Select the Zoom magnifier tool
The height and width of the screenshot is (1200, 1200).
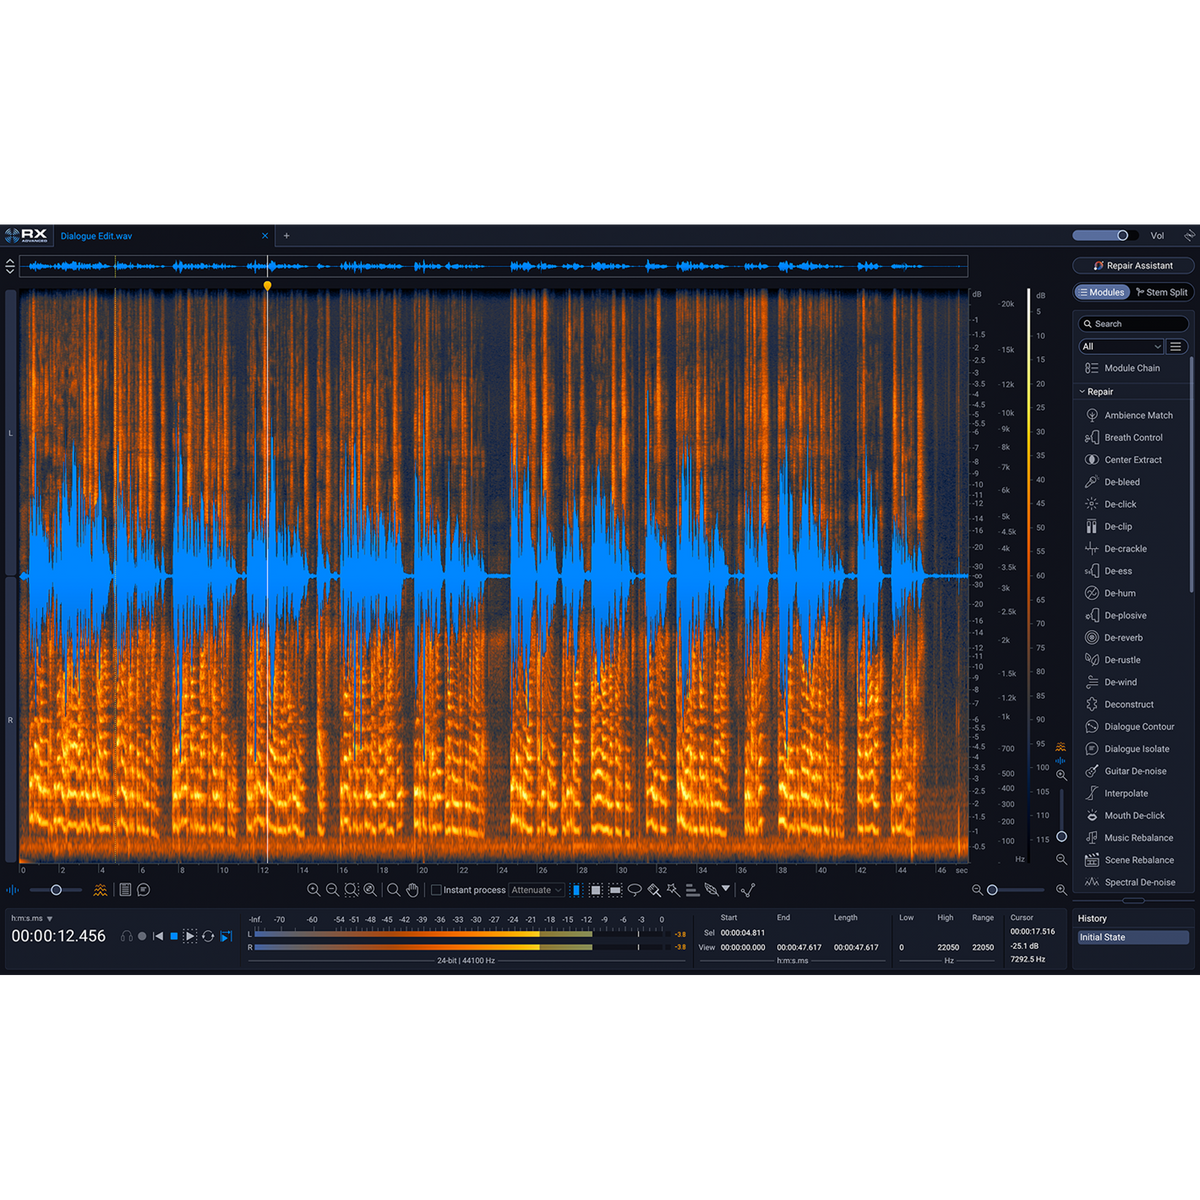click(393, 890)
